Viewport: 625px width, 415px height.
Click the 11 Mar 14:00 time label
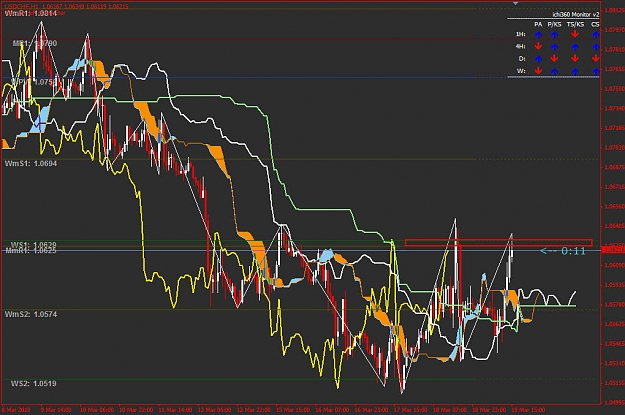175,410
